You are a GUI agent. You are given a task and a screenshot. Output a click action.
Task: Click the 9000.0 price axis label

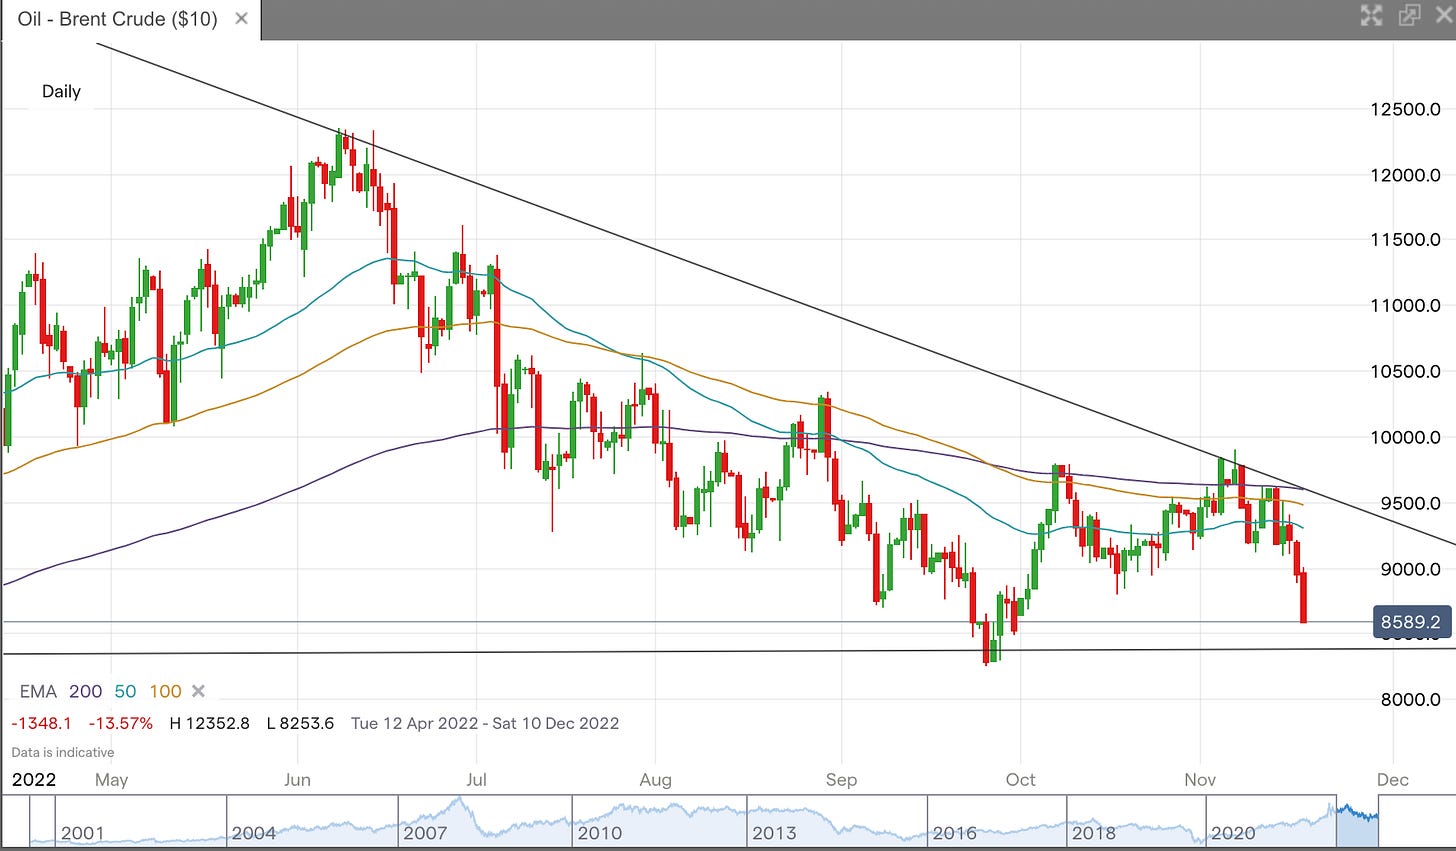click(1410, 569)
